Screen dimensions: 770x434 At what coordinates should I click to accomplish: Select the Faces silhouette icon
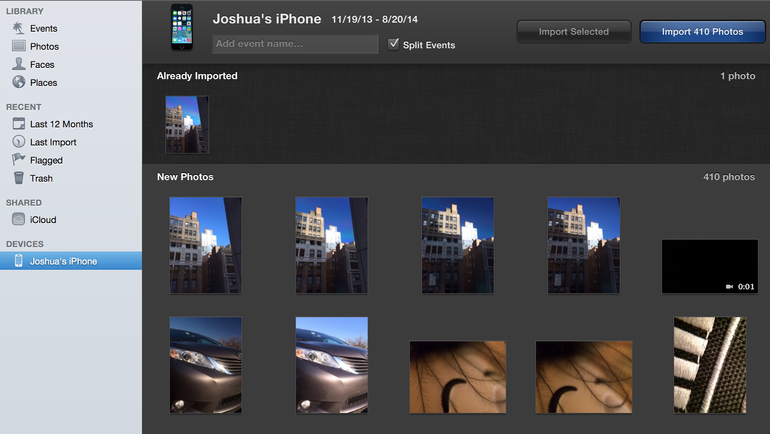pos(18,64)
